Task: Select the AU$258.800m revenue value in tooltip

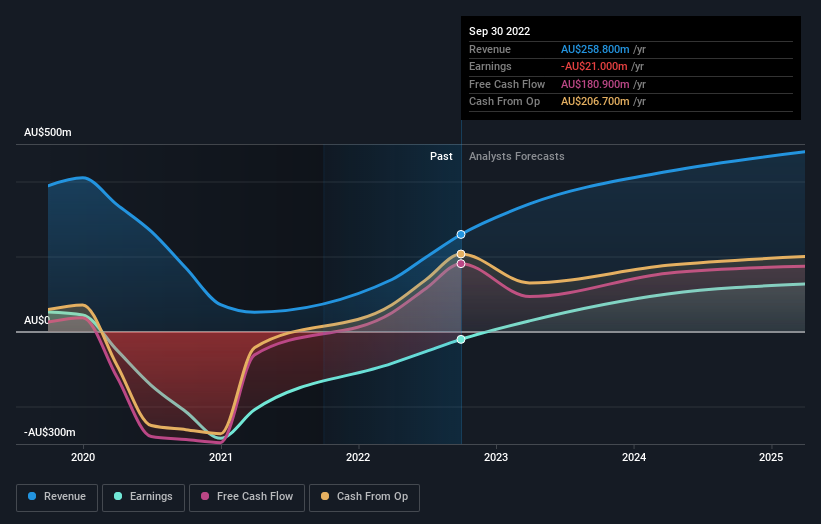Action: (595, 49)
